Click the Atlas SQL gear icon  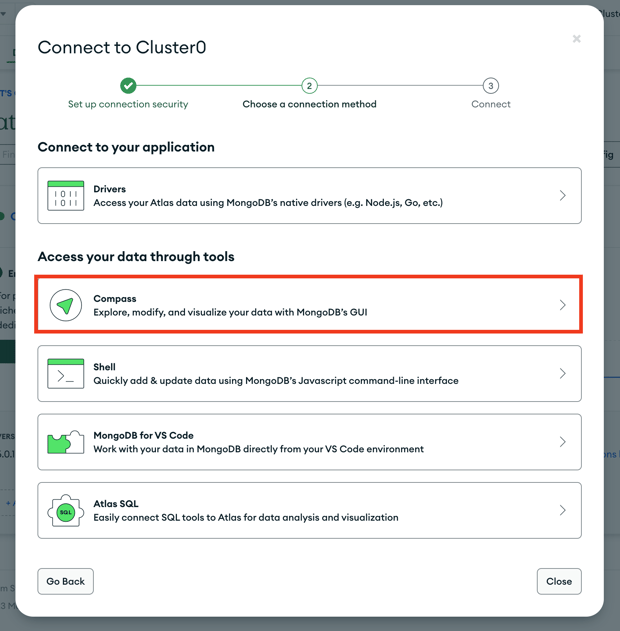(66, 511)
